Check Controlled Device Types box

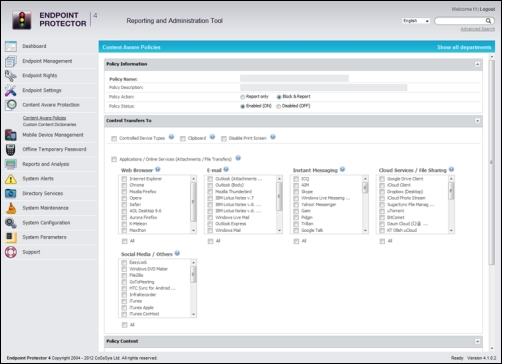pos(114,139)
